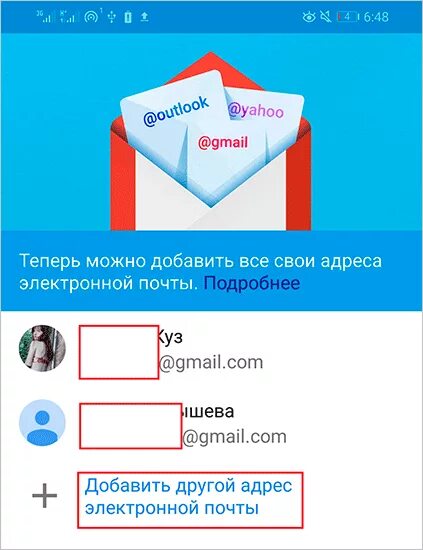
Task: Tap Добавить другой адрес электронной почты
Action: coord(189,497)
